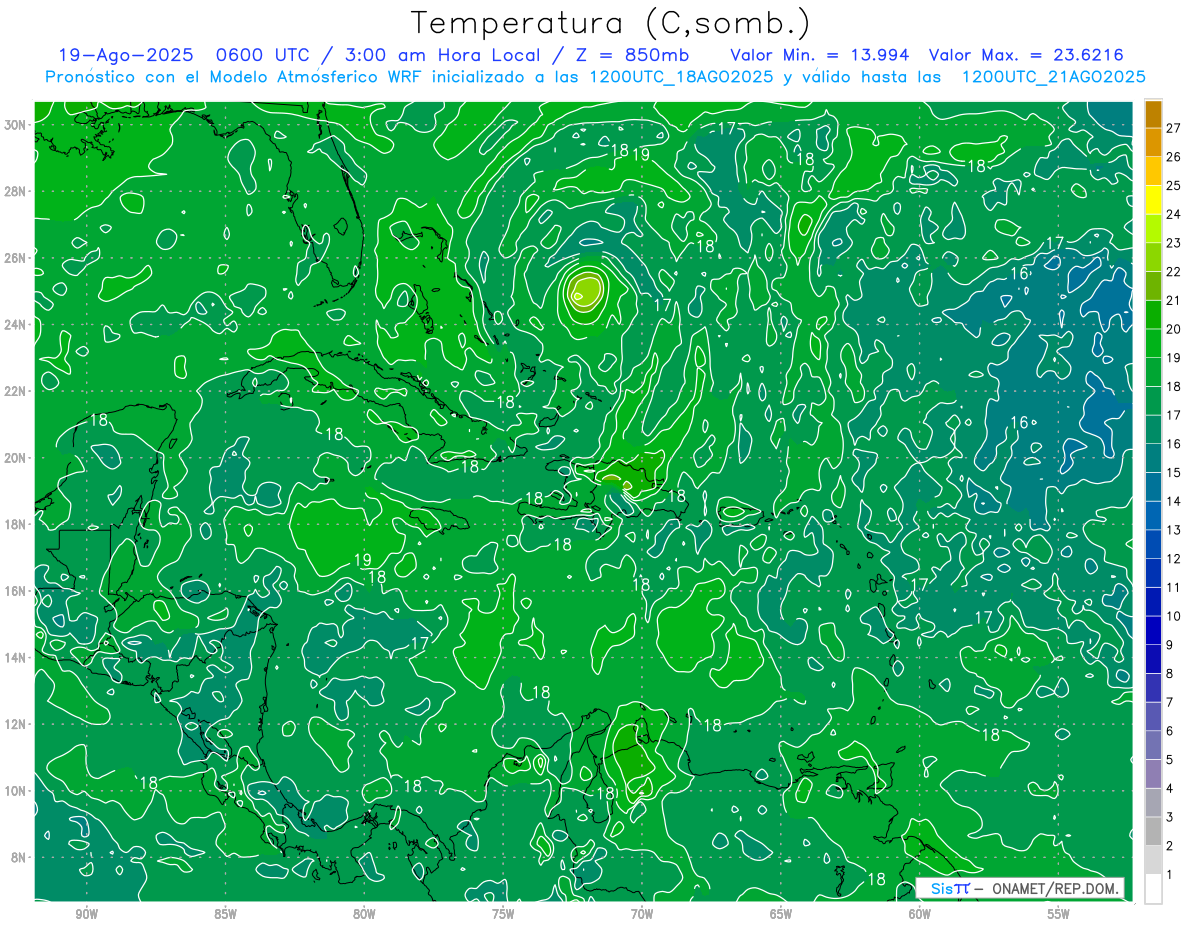Viewport: 1200px width, 927px height.
Task: Click the number 13 on the color legend
Action: [x=1173, y=530]
